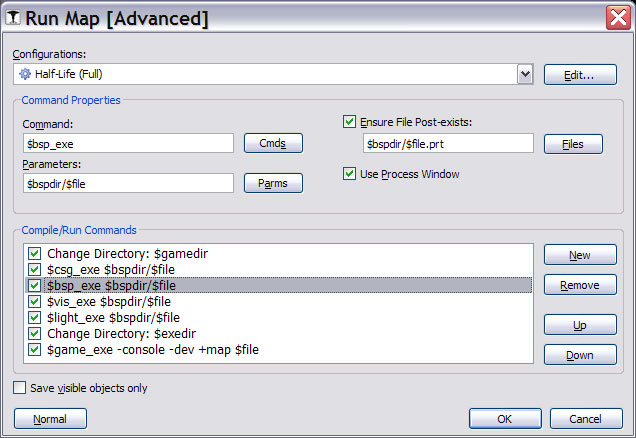Open the Cmds command list button
This screenshot has width=636, height=438.
tap(273, 144)
